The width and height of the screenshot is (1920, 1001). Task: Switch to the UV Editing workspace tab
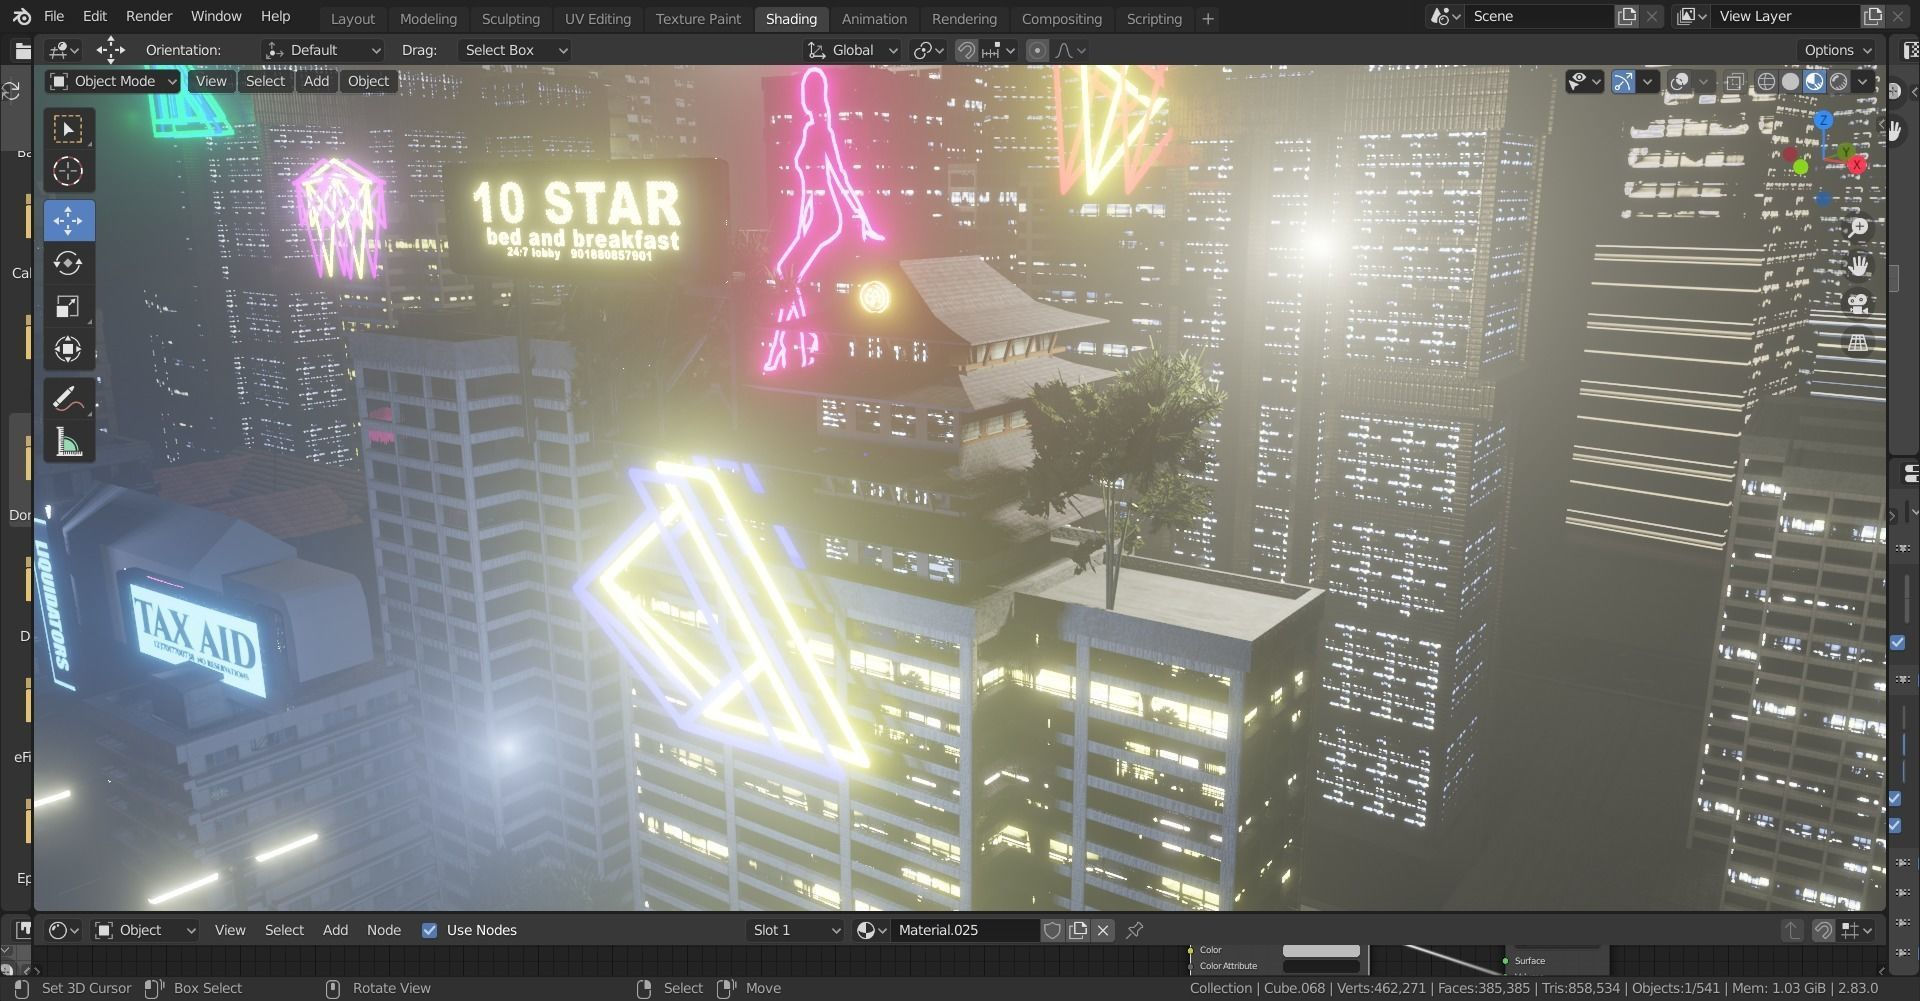[598, 18]
